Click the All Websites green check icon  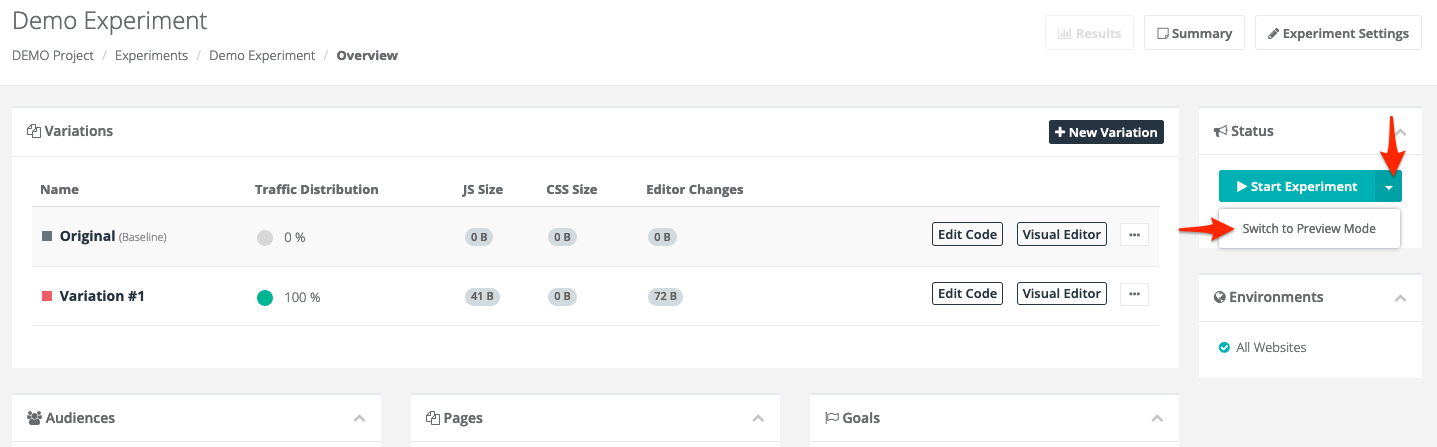pyautogui.click(x=1224, y=348)
